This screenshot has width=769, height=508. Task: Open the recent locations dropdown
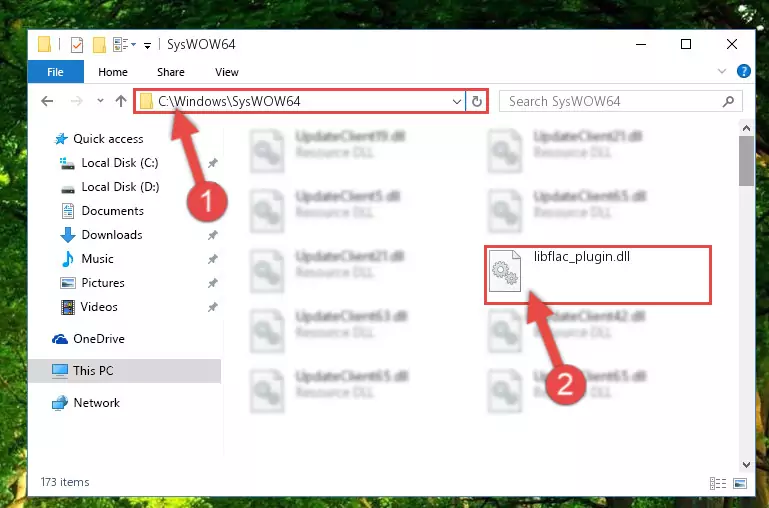(x=100, y=101)
